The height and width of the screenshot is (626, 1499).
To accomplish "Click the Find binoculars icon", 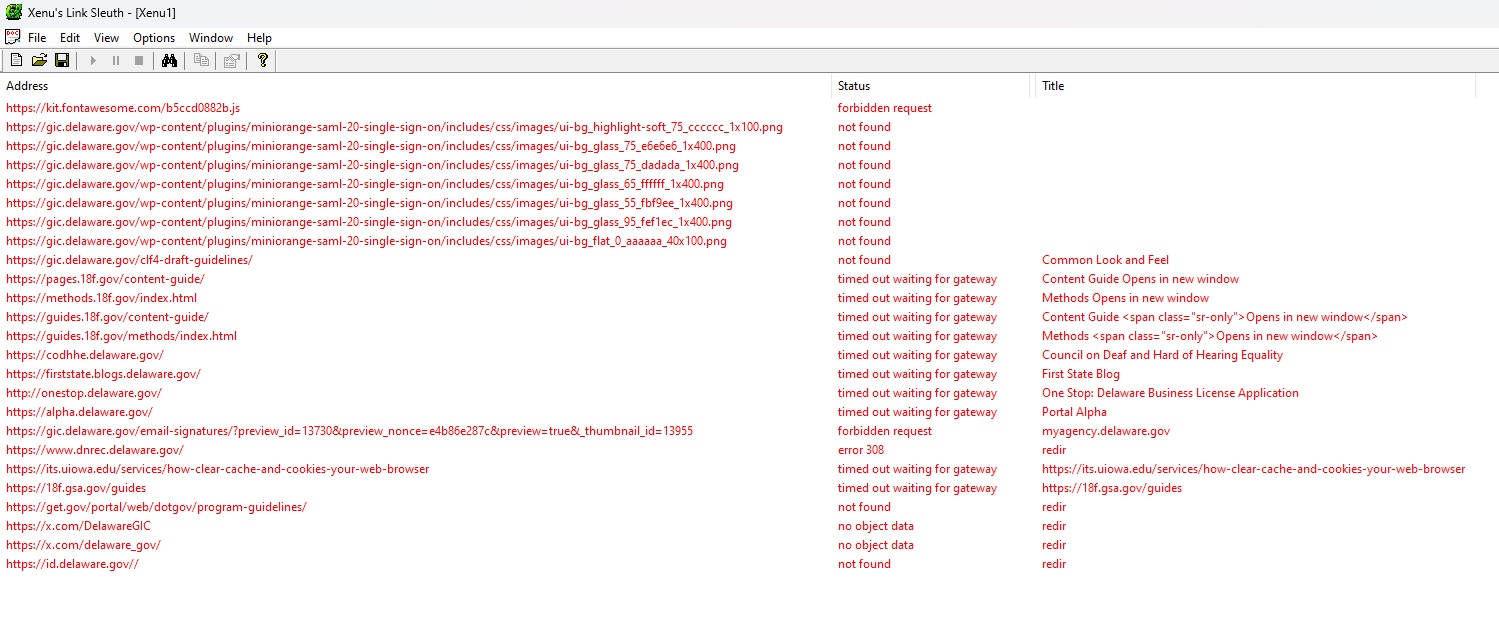I will coord(169,61).
